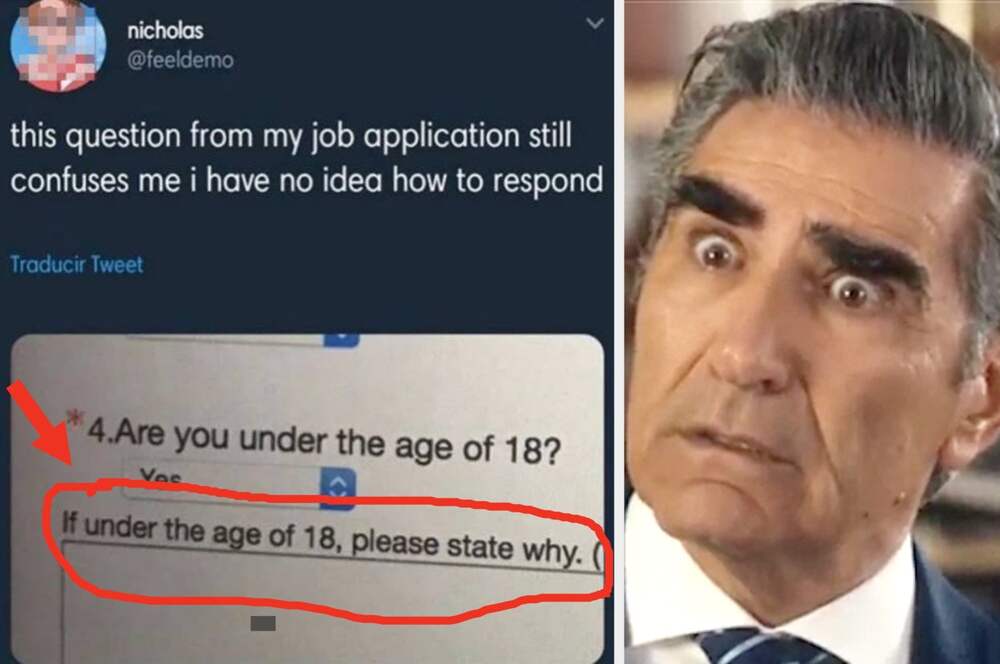Viewport: 1000px width, 664px height.
Task: Click the partially visible blue dropdown above question 4
Action: coord(341,340)
